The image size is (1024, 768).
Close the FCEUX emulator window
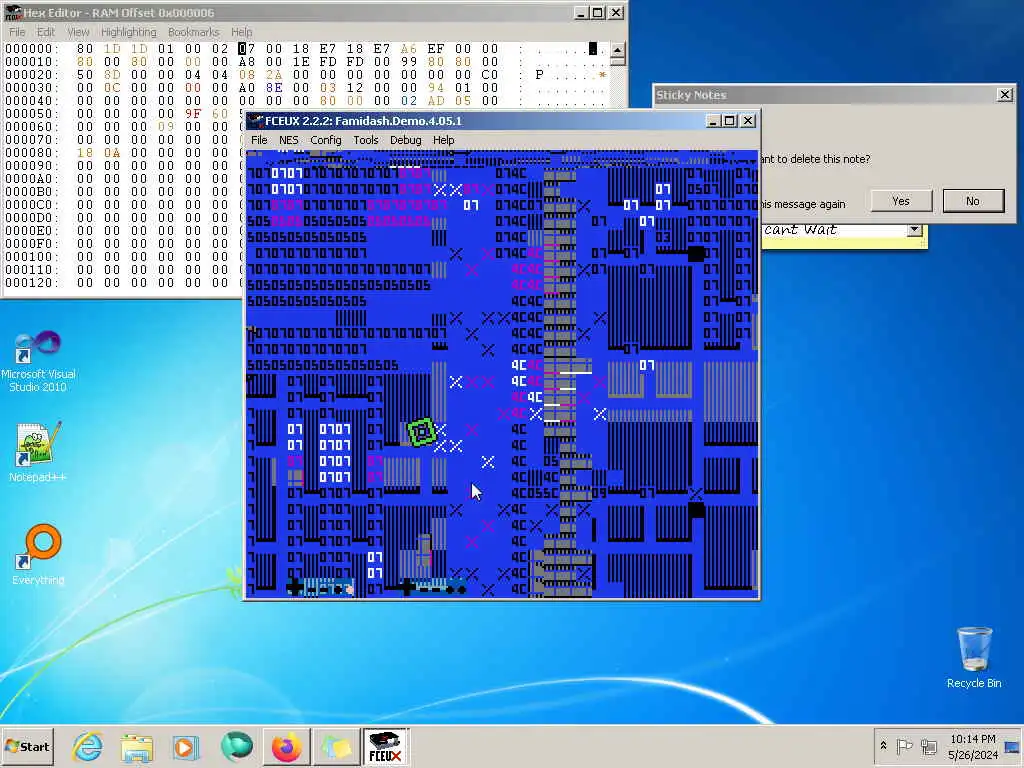pyautogui.click(x=748, y=121)
